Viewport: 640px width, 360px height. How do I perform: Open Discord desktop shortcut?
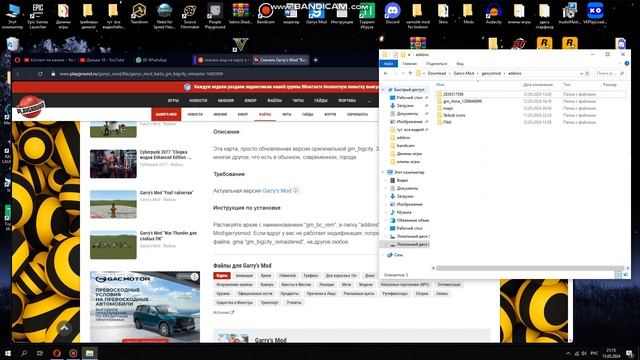(392, 14)
